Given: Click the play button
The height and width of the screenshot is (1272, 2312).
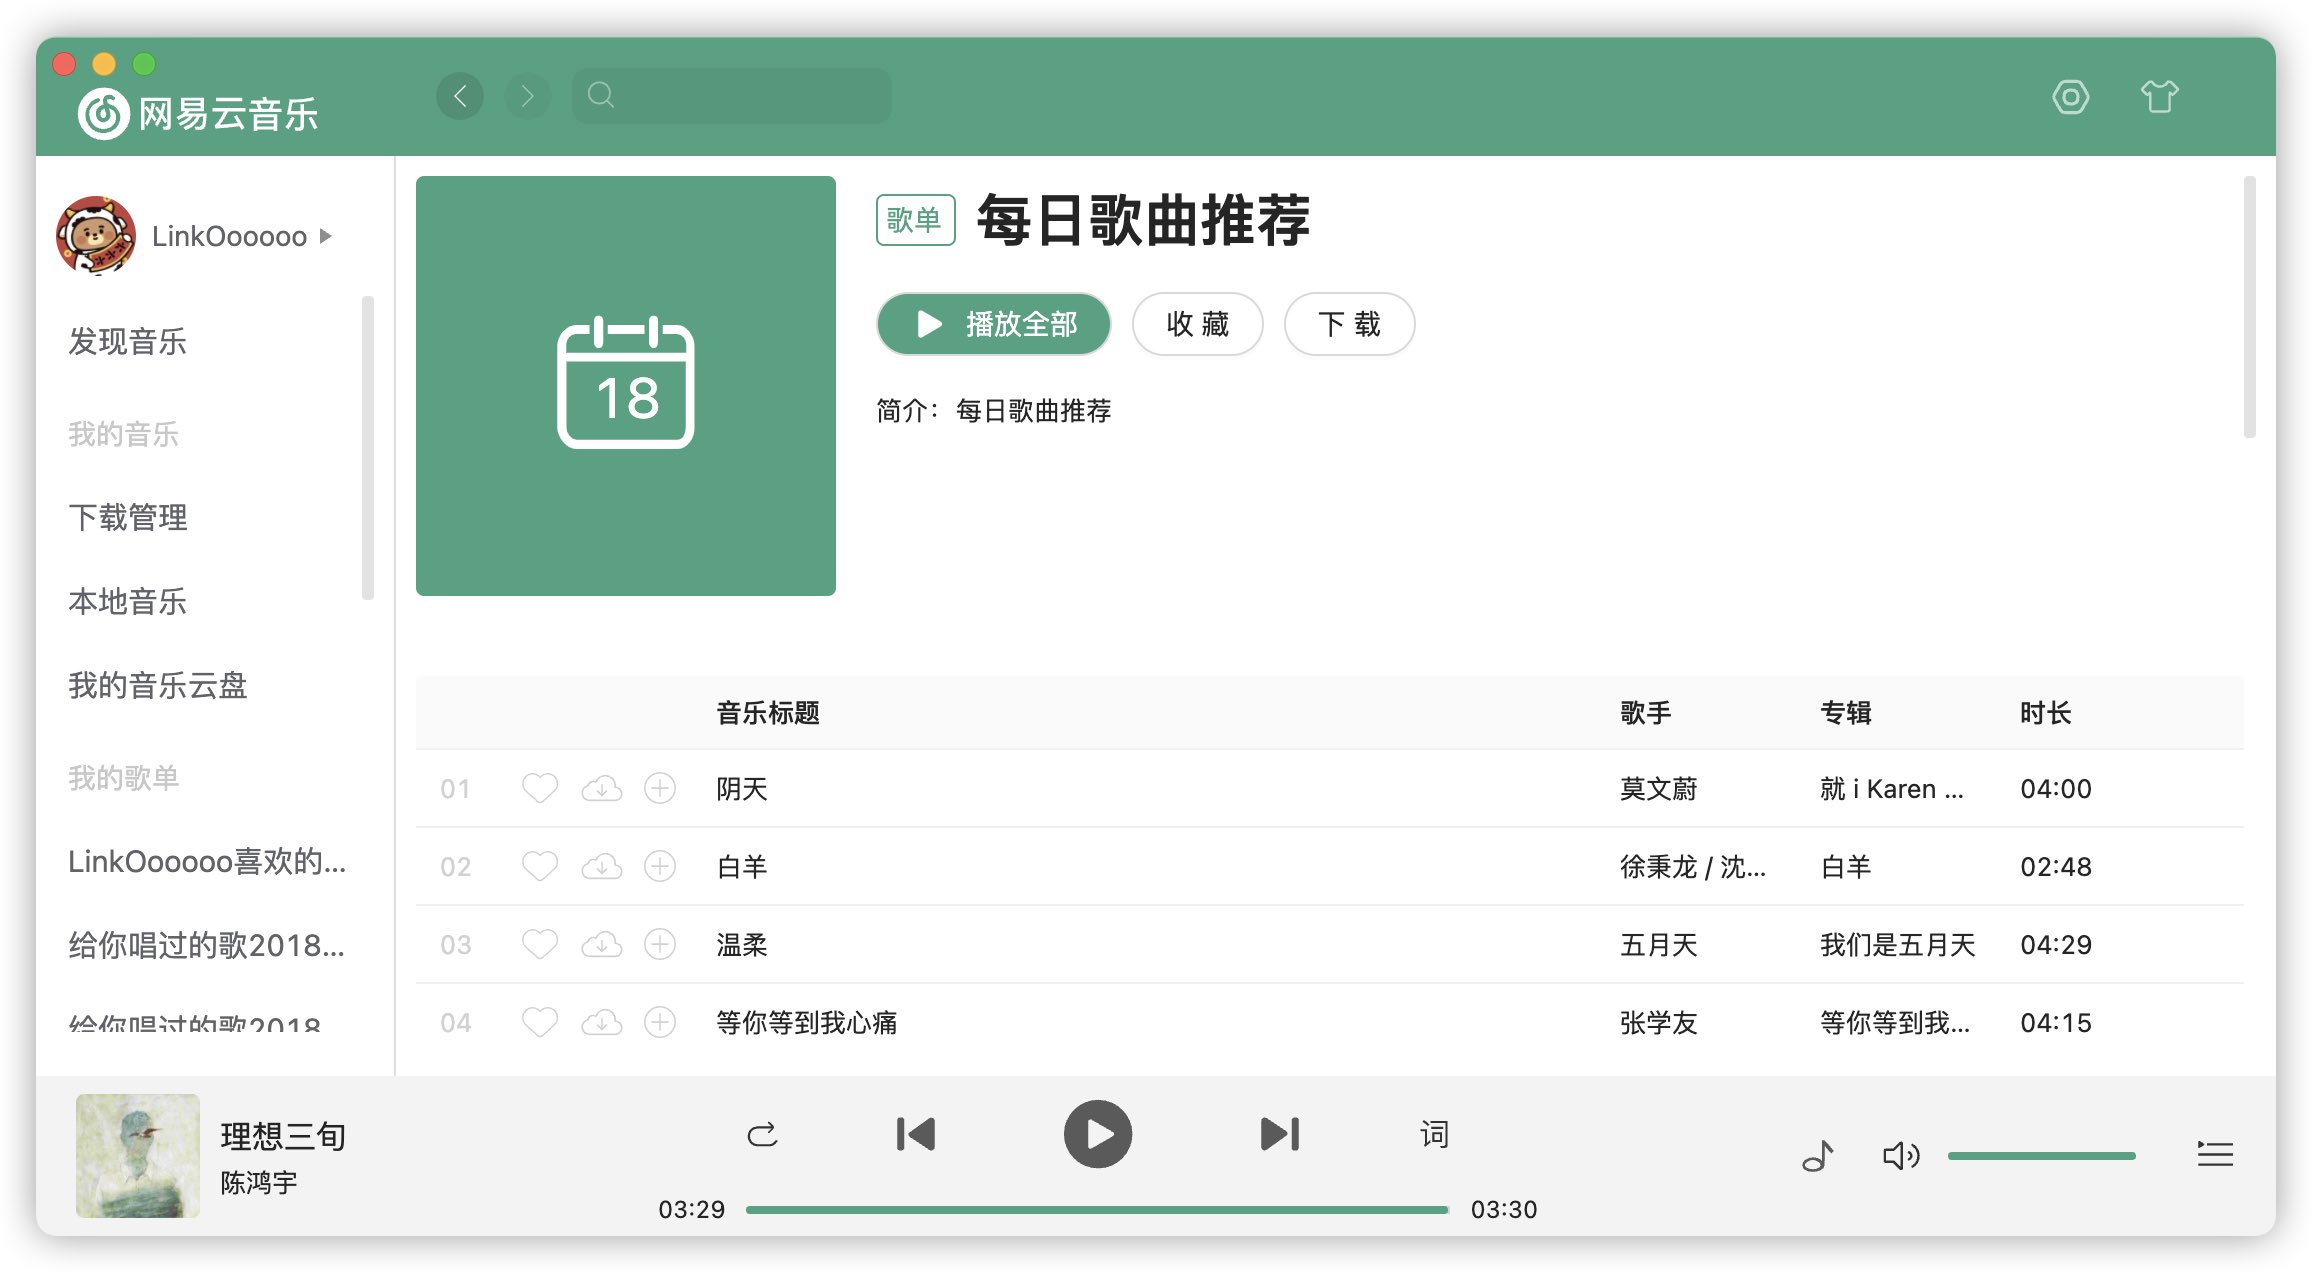Looking at the screenshot, I should [x=1098, y=1134].
